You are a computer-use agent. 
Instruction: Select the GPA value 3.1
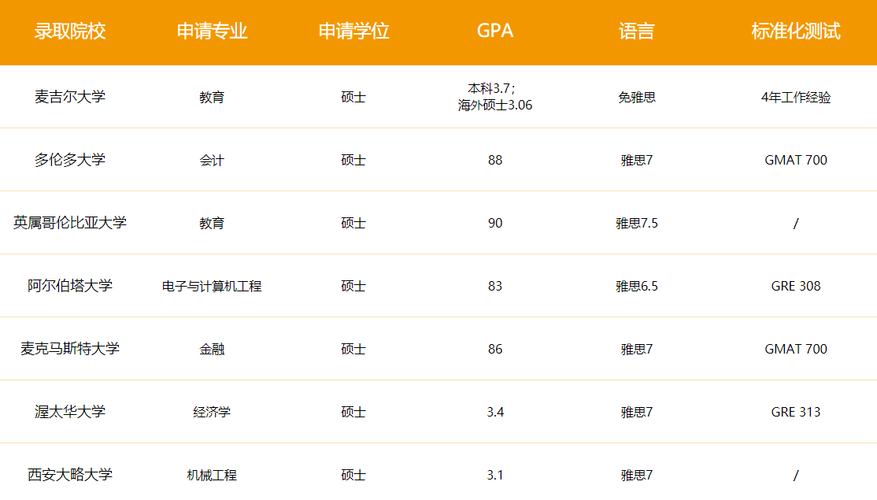pyautogui.click(x=495, y=475)
